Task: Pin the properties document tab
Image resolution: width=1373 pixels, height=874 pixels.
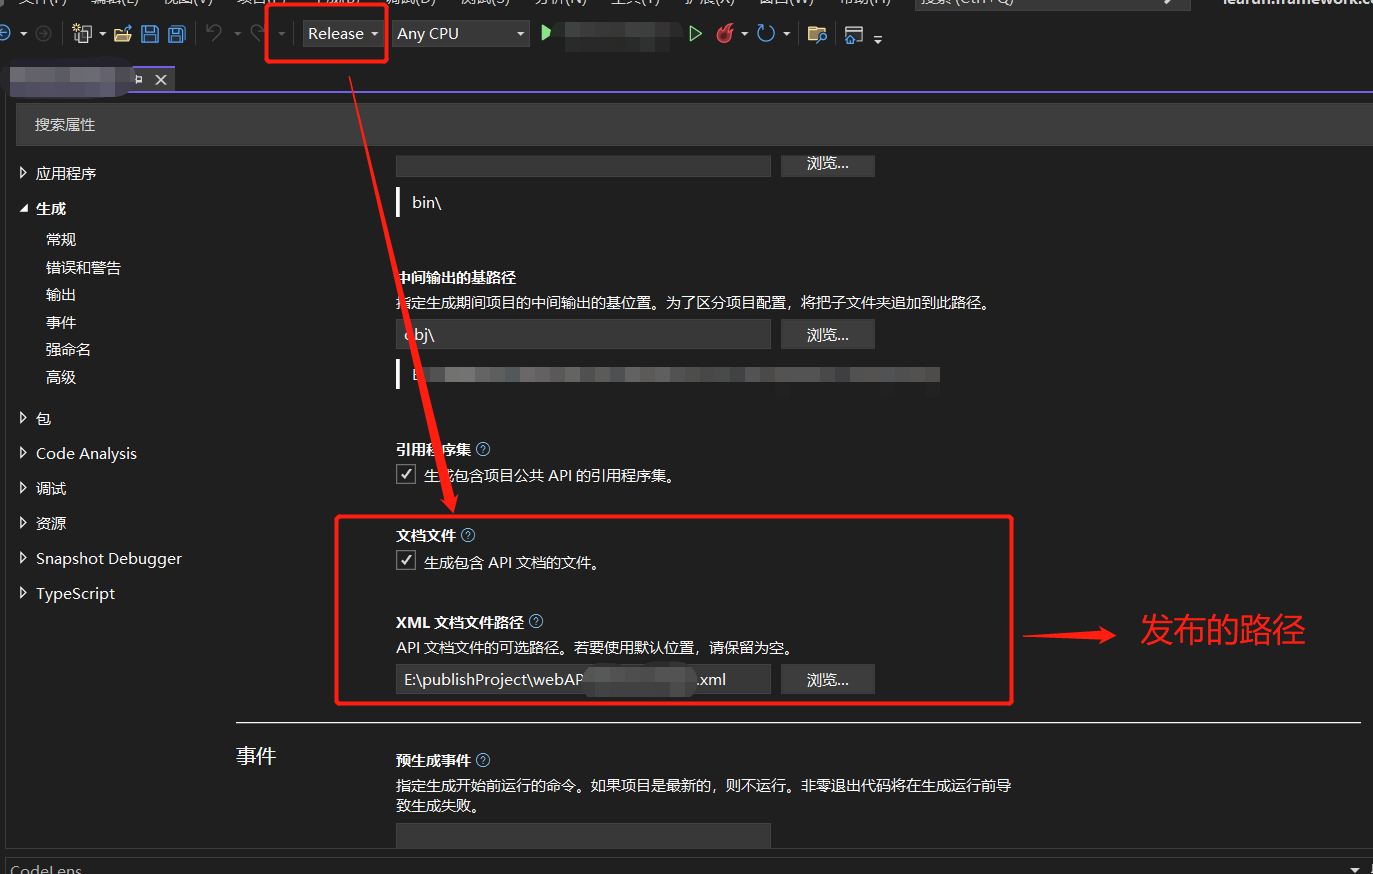Action: (x=138, y=79)
